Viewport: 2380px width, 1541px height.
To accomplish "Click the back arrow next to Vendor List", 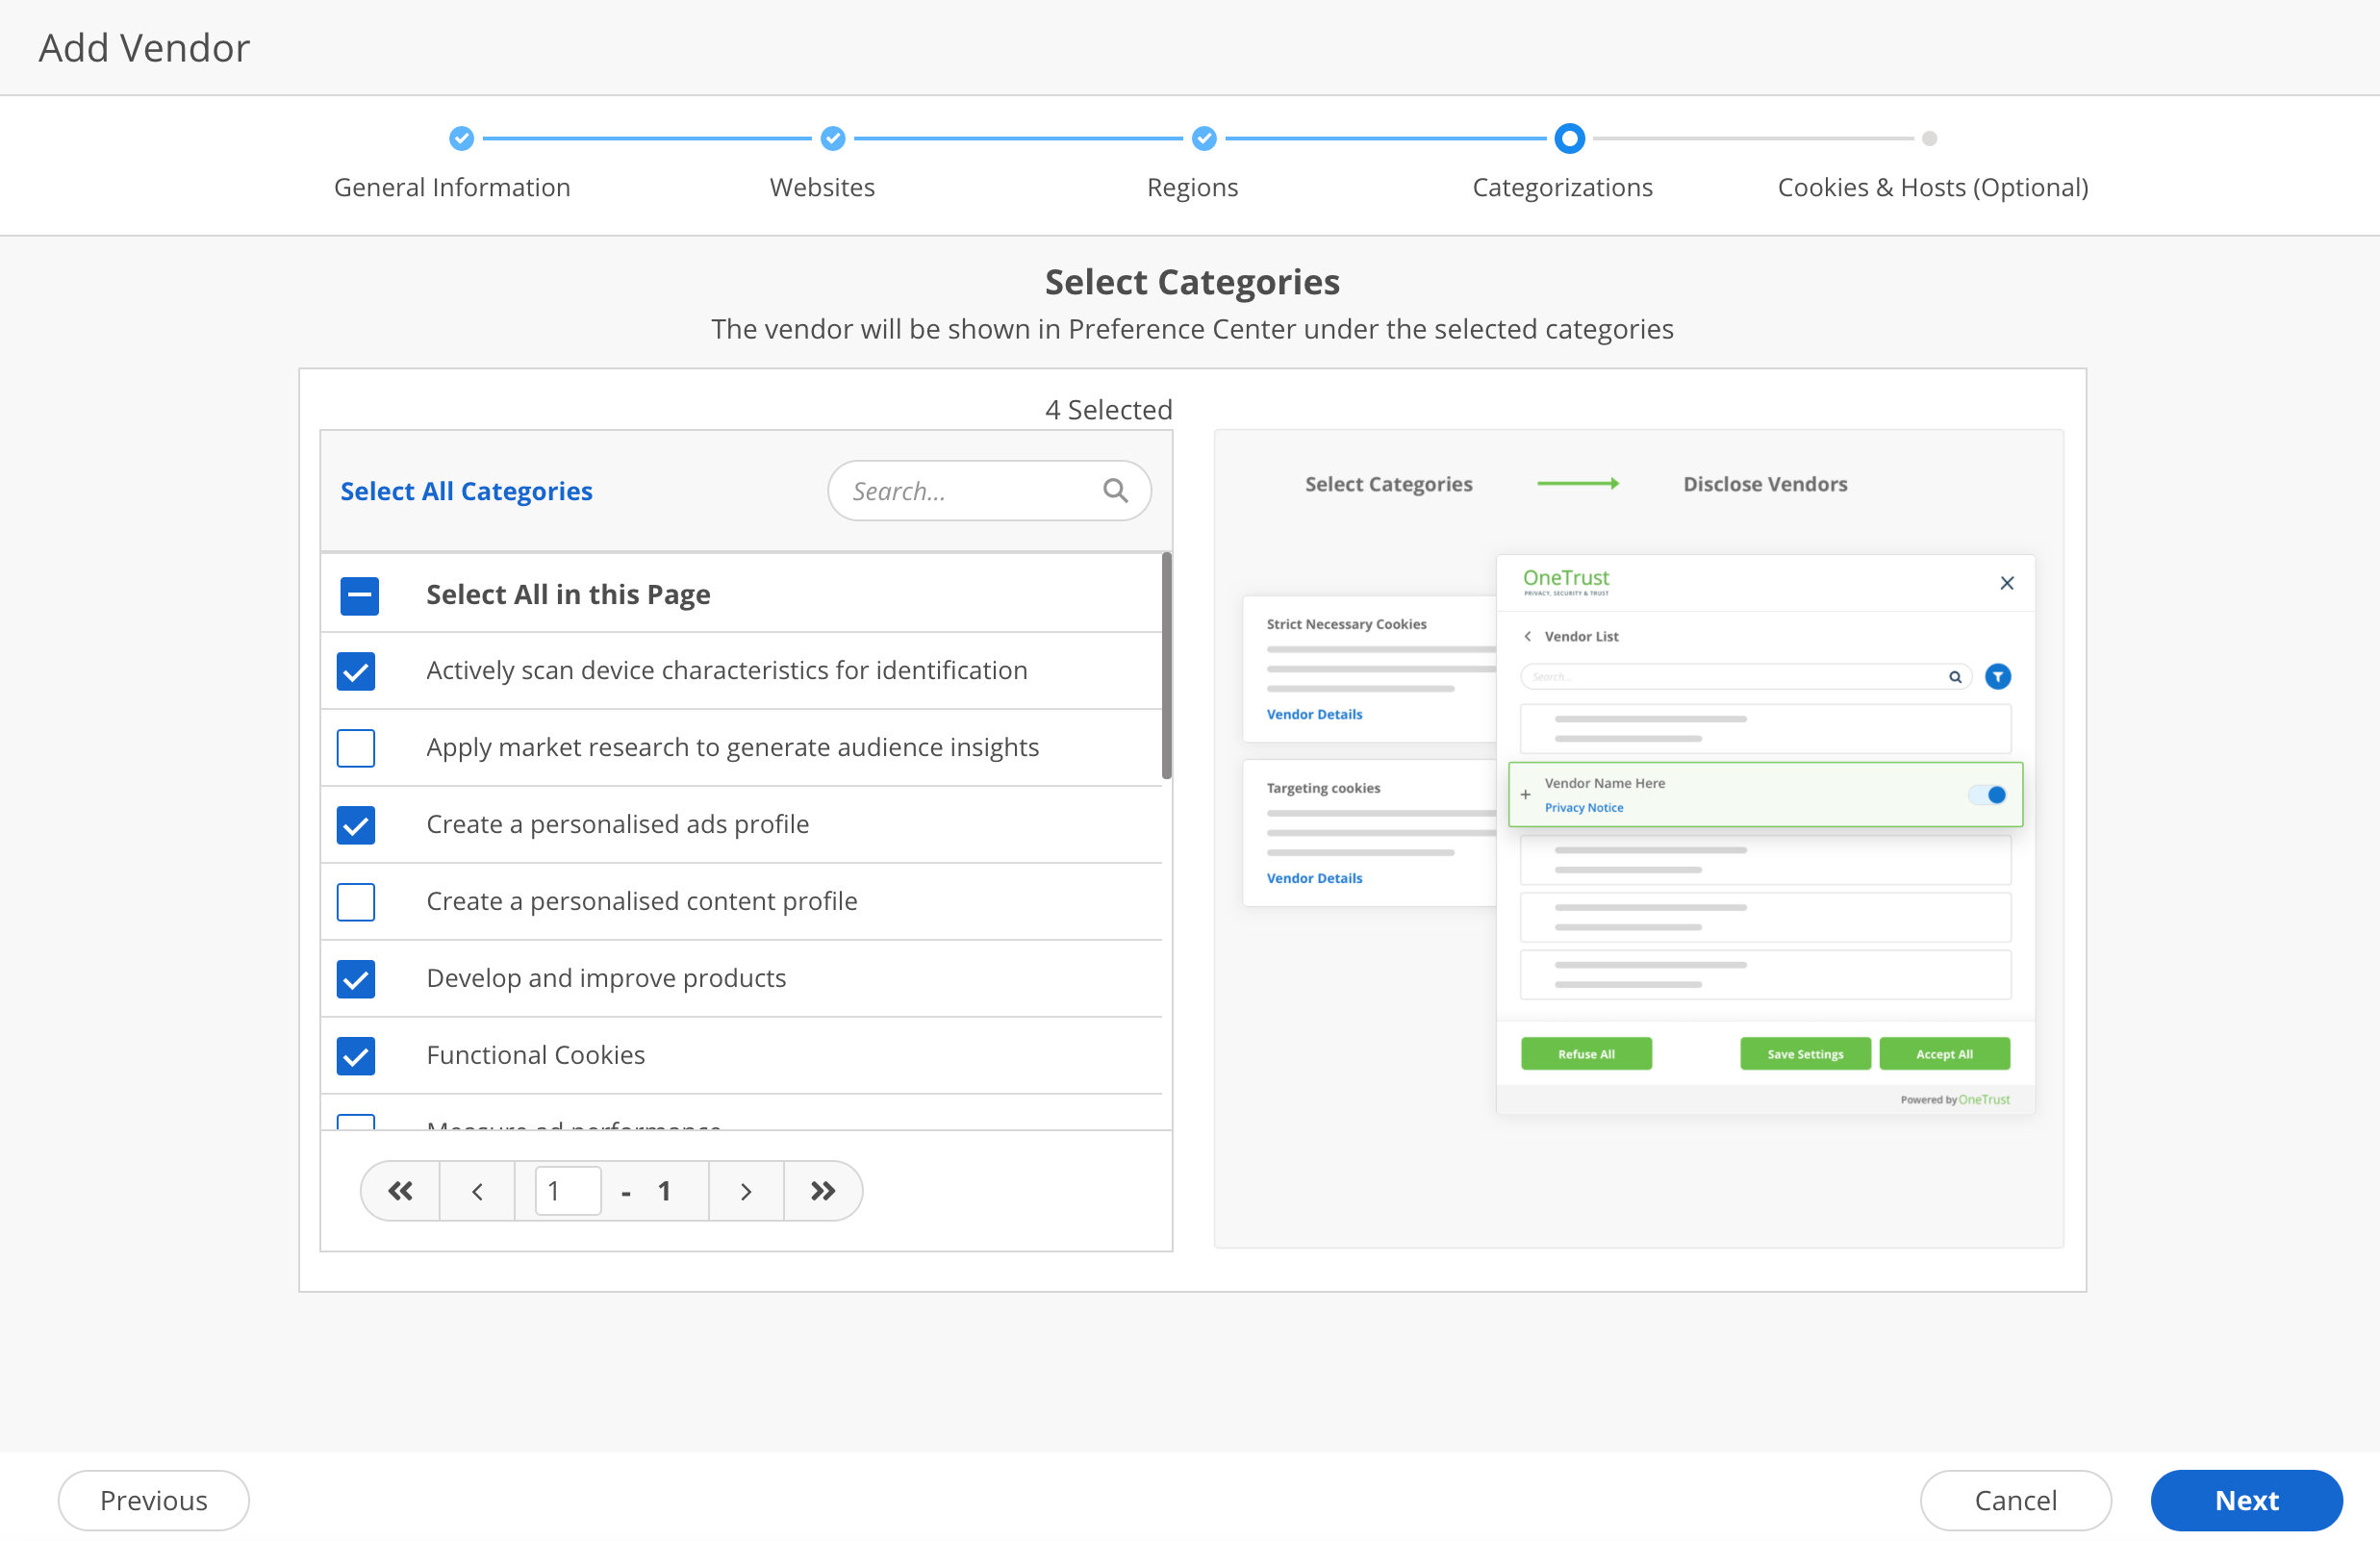I will pos(1528,636).
